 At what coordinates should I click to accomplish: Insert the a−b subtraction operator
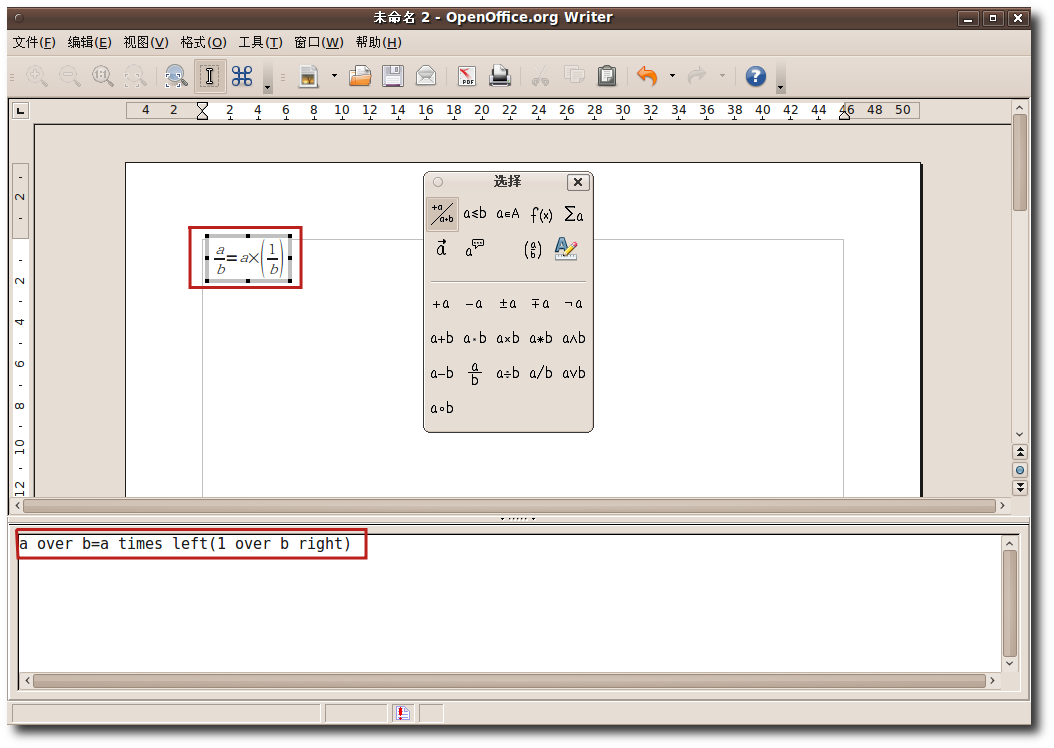[x=442, y=373]
